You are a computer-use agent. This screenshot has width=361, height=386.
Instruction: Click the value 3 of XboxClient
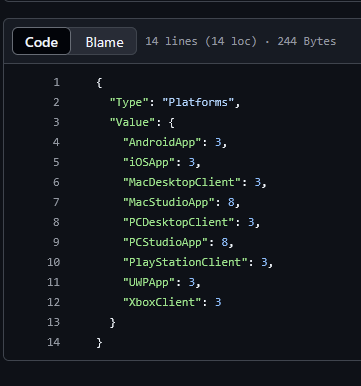pyautogui.click(x=218, y=302)
